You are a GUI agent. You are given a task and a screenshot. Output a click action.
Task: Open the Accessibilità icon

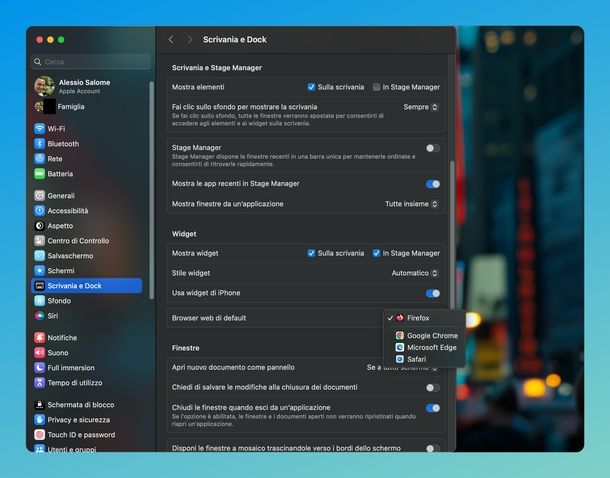coord(39,210)
